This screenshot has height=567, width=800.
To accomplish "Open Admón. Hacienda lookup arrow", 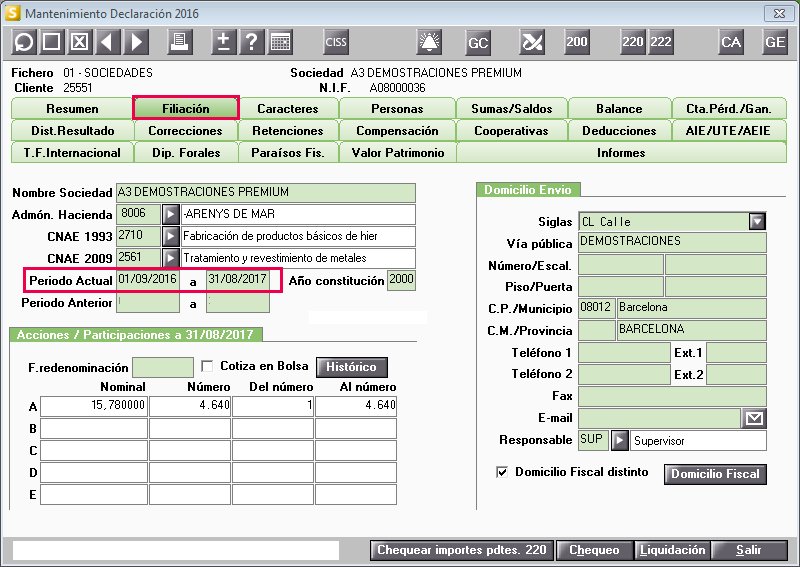I will pos(171,214).
